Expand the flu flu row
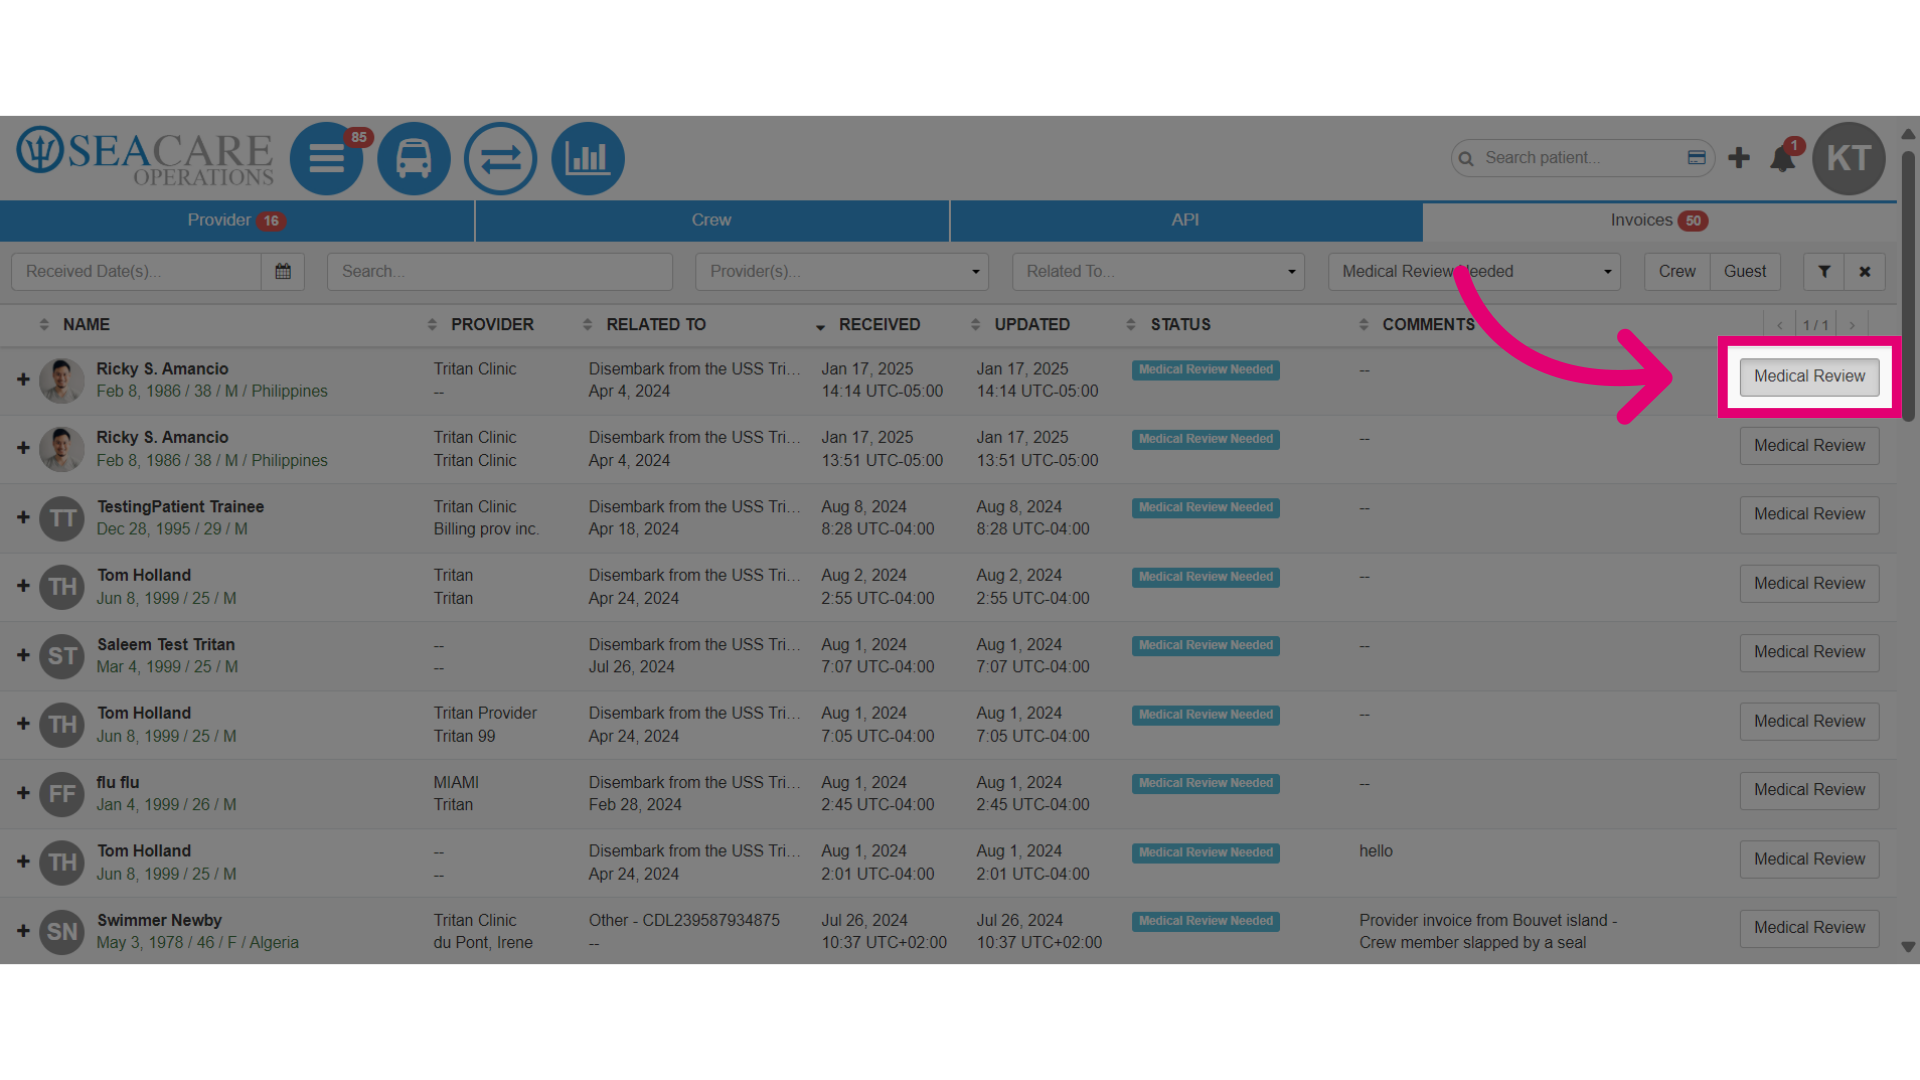The height and width of the screenshot is (1080, 1920). 23,794
